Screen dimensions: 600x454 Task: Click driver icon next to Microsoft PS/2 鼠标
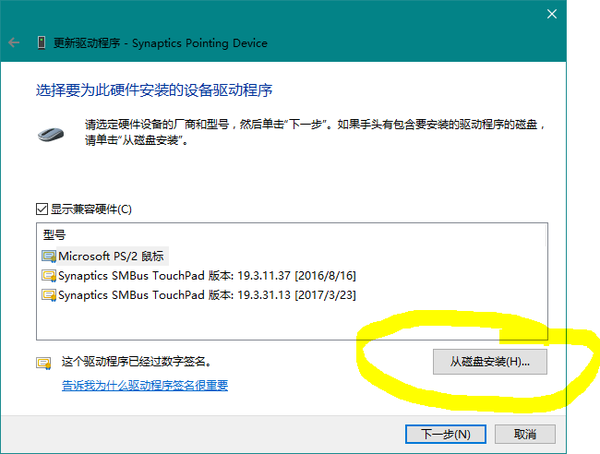(49, 256)
